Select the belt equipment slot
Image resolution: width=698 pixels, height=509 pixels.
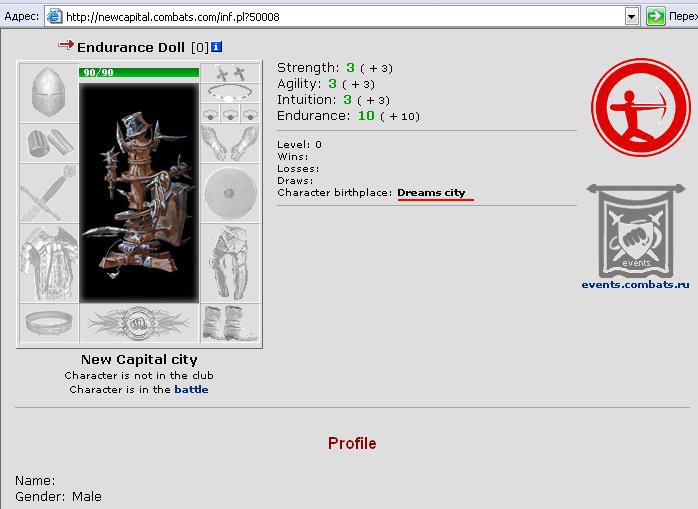(49, 323)
